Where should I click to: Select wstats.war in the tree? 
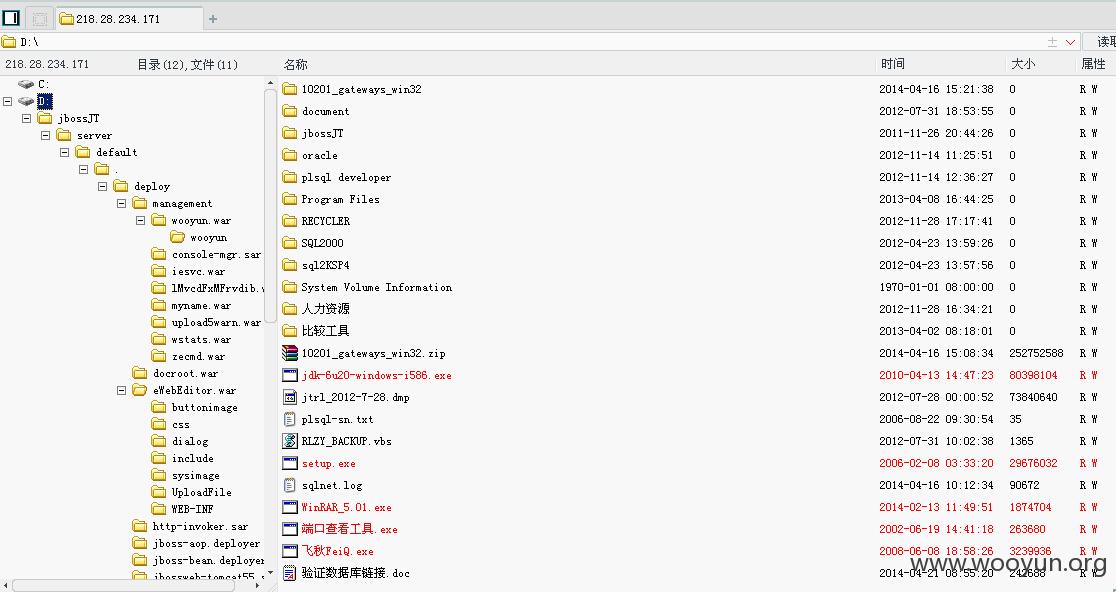pyautogui.click(x=201, y=340)
